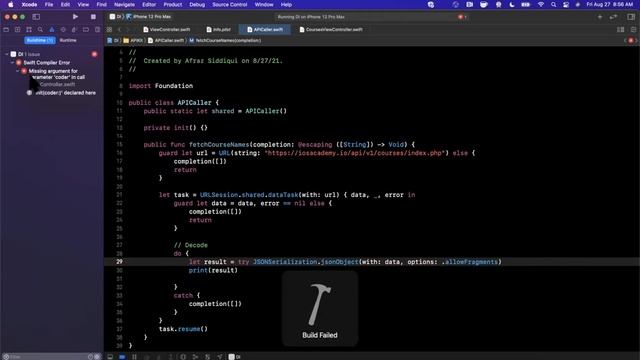Open Debug Memory Graph

(195, 357)
